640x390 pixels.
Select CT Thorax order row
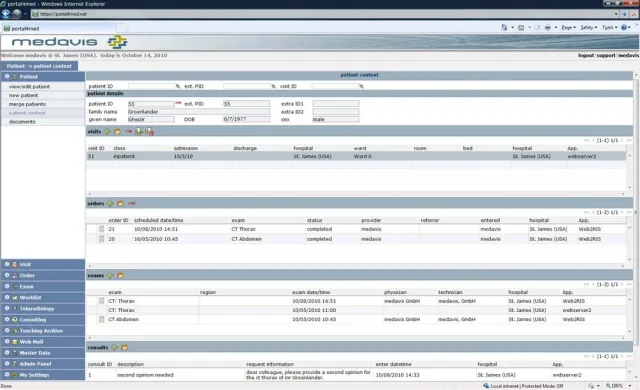pos(356,229)
